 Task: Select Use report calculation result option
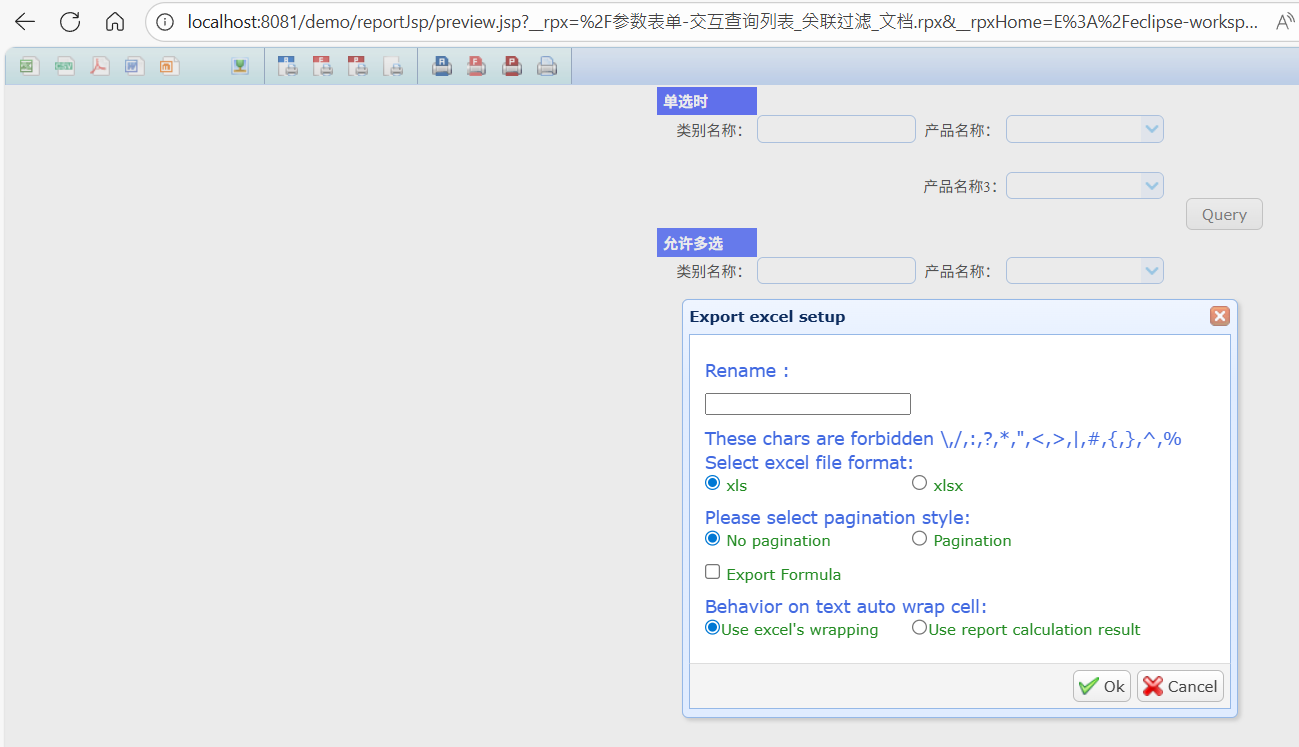pos(919,628)
